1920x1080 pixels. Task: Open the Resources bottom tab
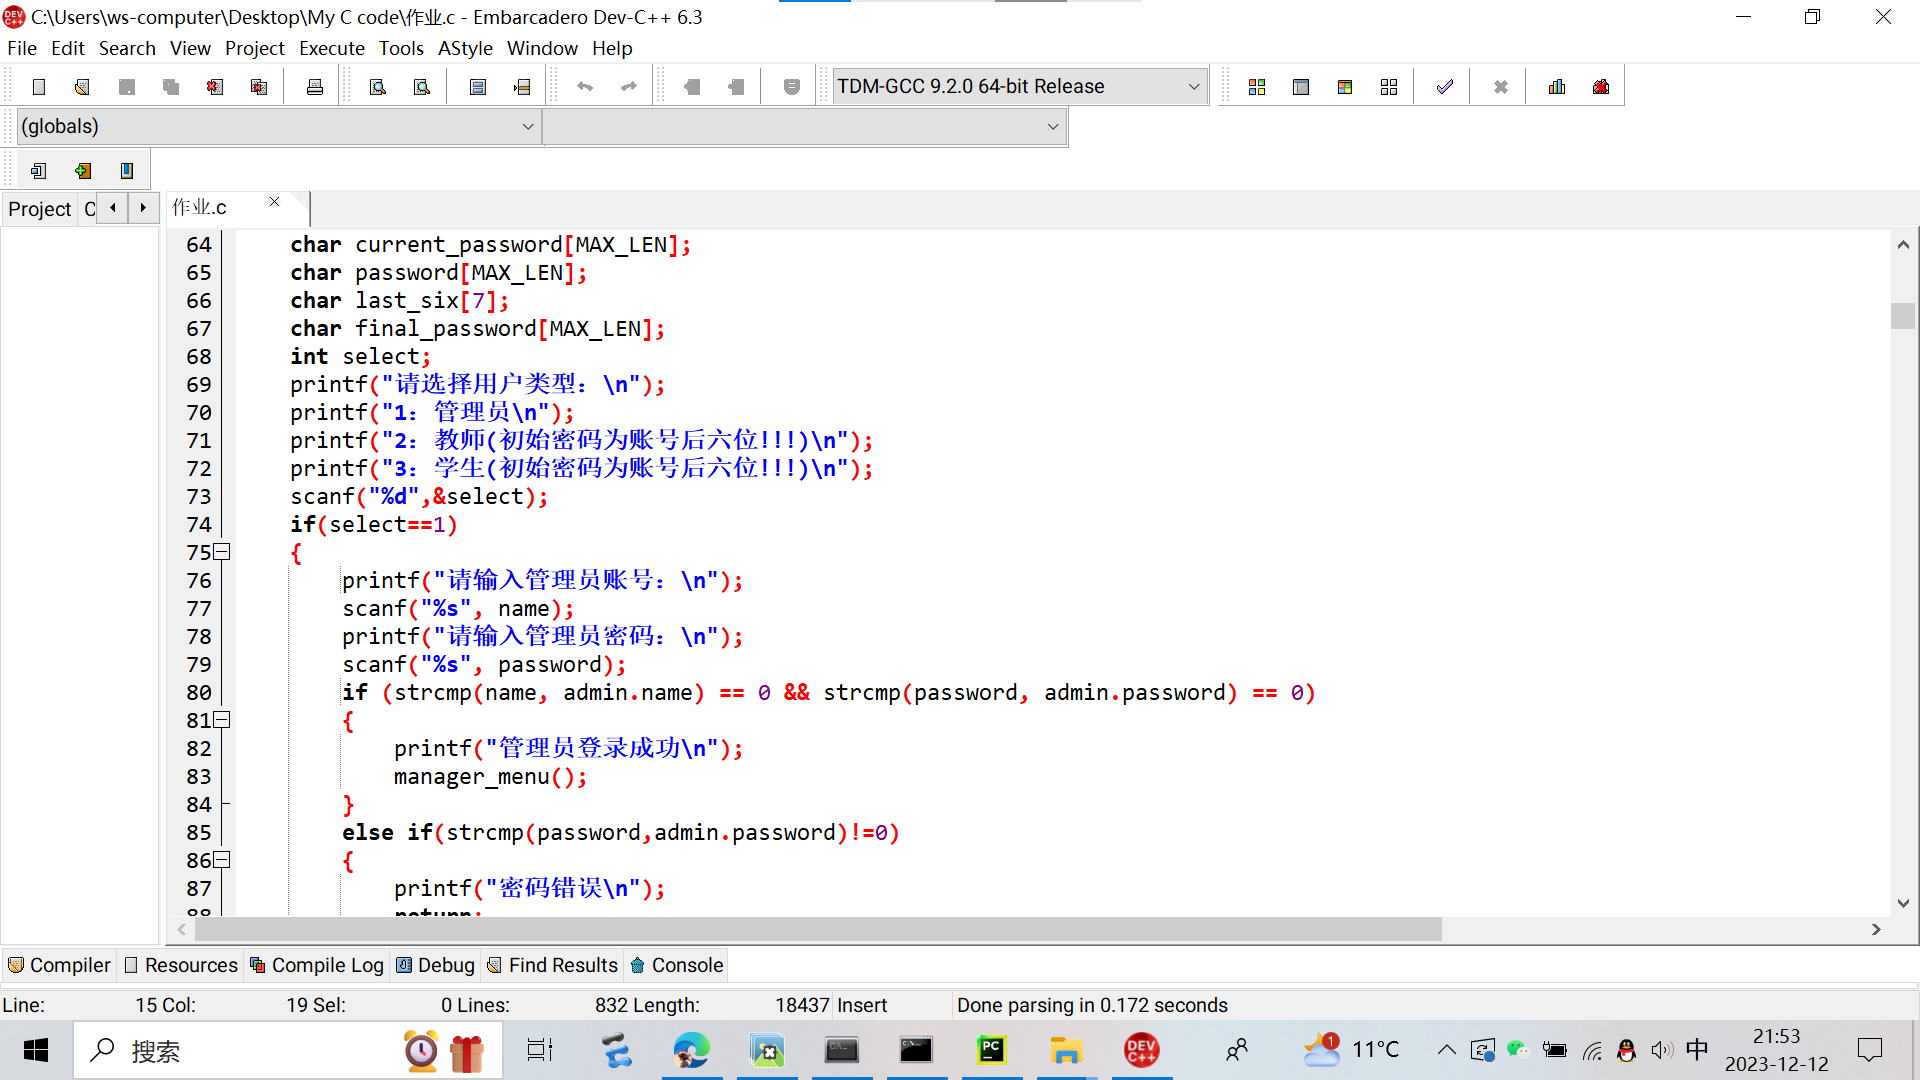(181, 965)
